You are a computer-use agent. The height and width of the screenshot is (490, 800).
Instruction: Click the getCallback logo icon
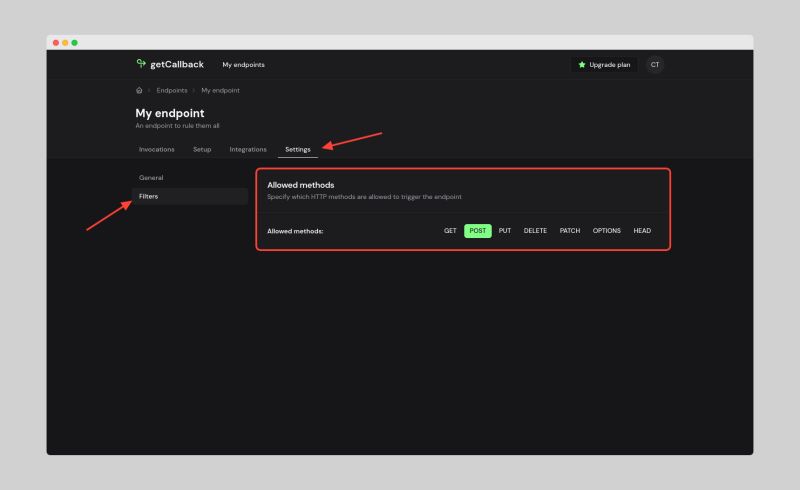tap(141, 63)
